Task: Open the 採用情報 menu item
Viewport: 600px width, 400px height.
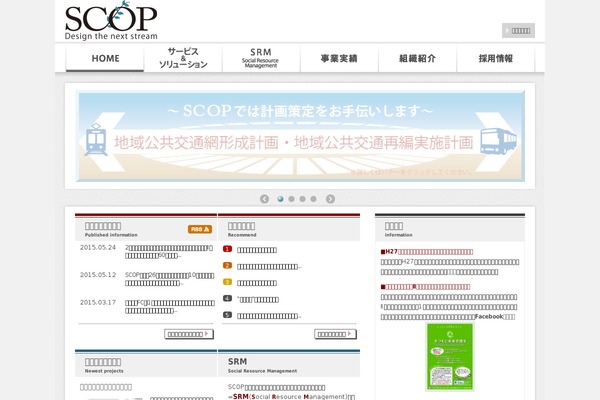Action: 496,58
